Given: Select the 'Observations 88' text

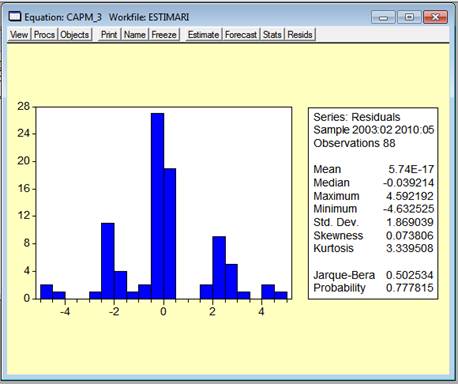Looking at the screenshot, I should pyautogui.click(x=354, y=143).
